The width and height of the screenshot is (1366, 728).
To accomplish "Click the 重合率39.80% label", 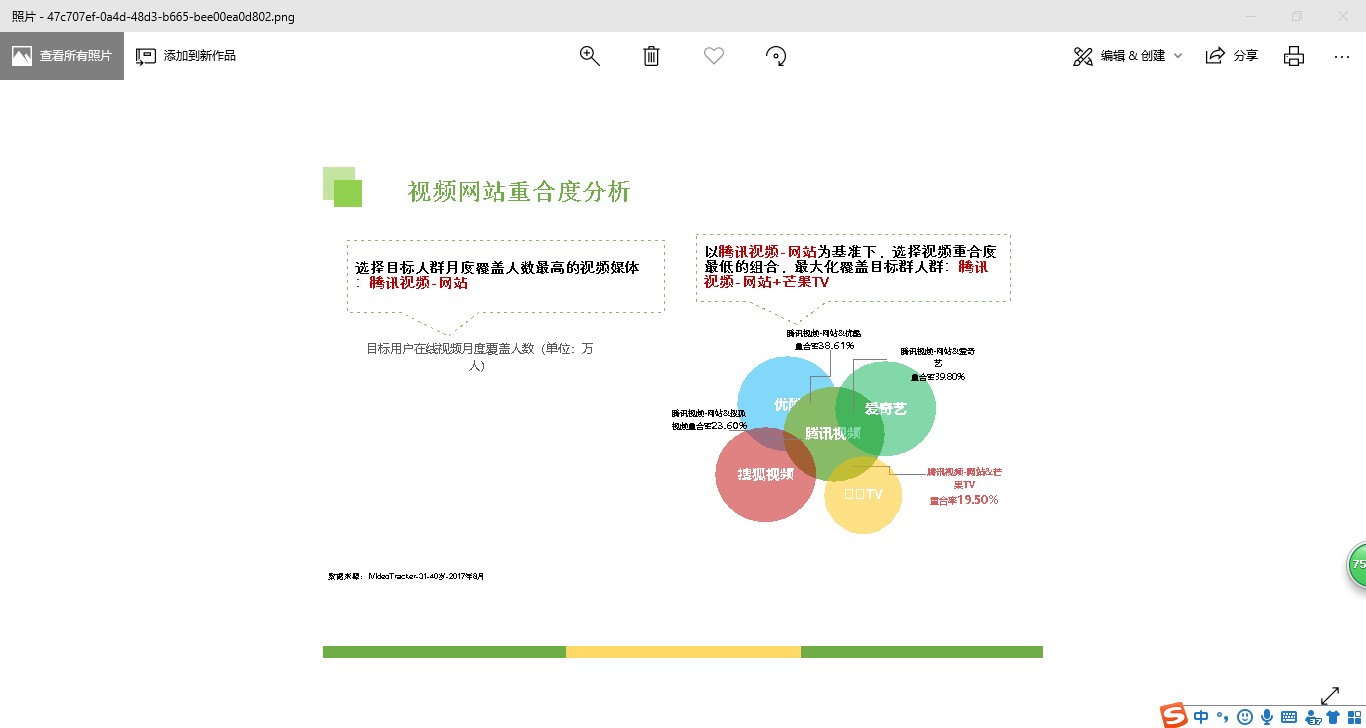I will (937, 377).
